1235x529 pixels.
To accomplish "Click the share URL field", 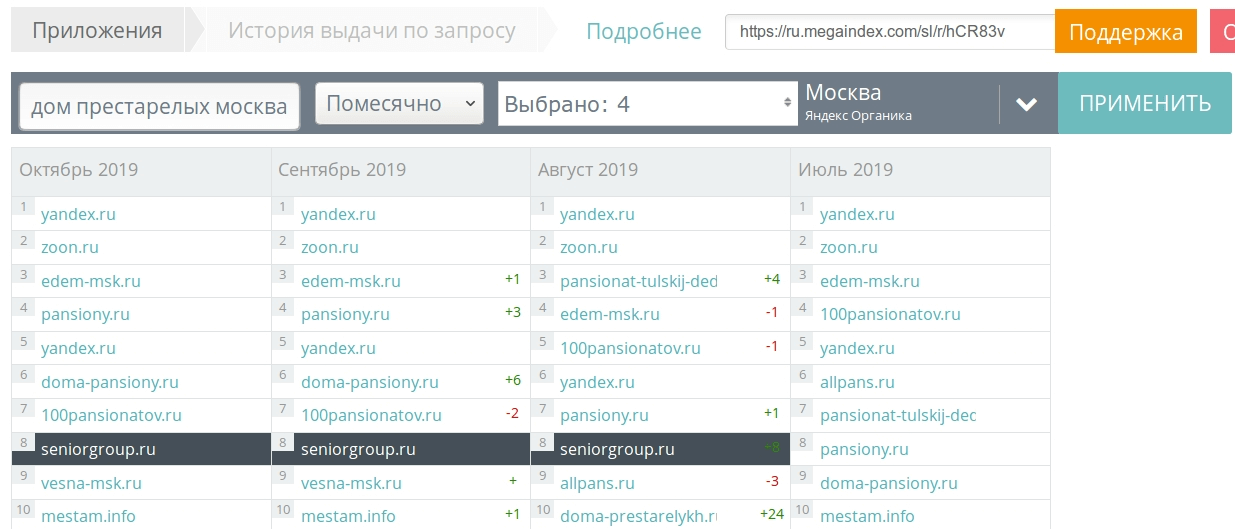I will pyautogui.click(x=889, y=31).
